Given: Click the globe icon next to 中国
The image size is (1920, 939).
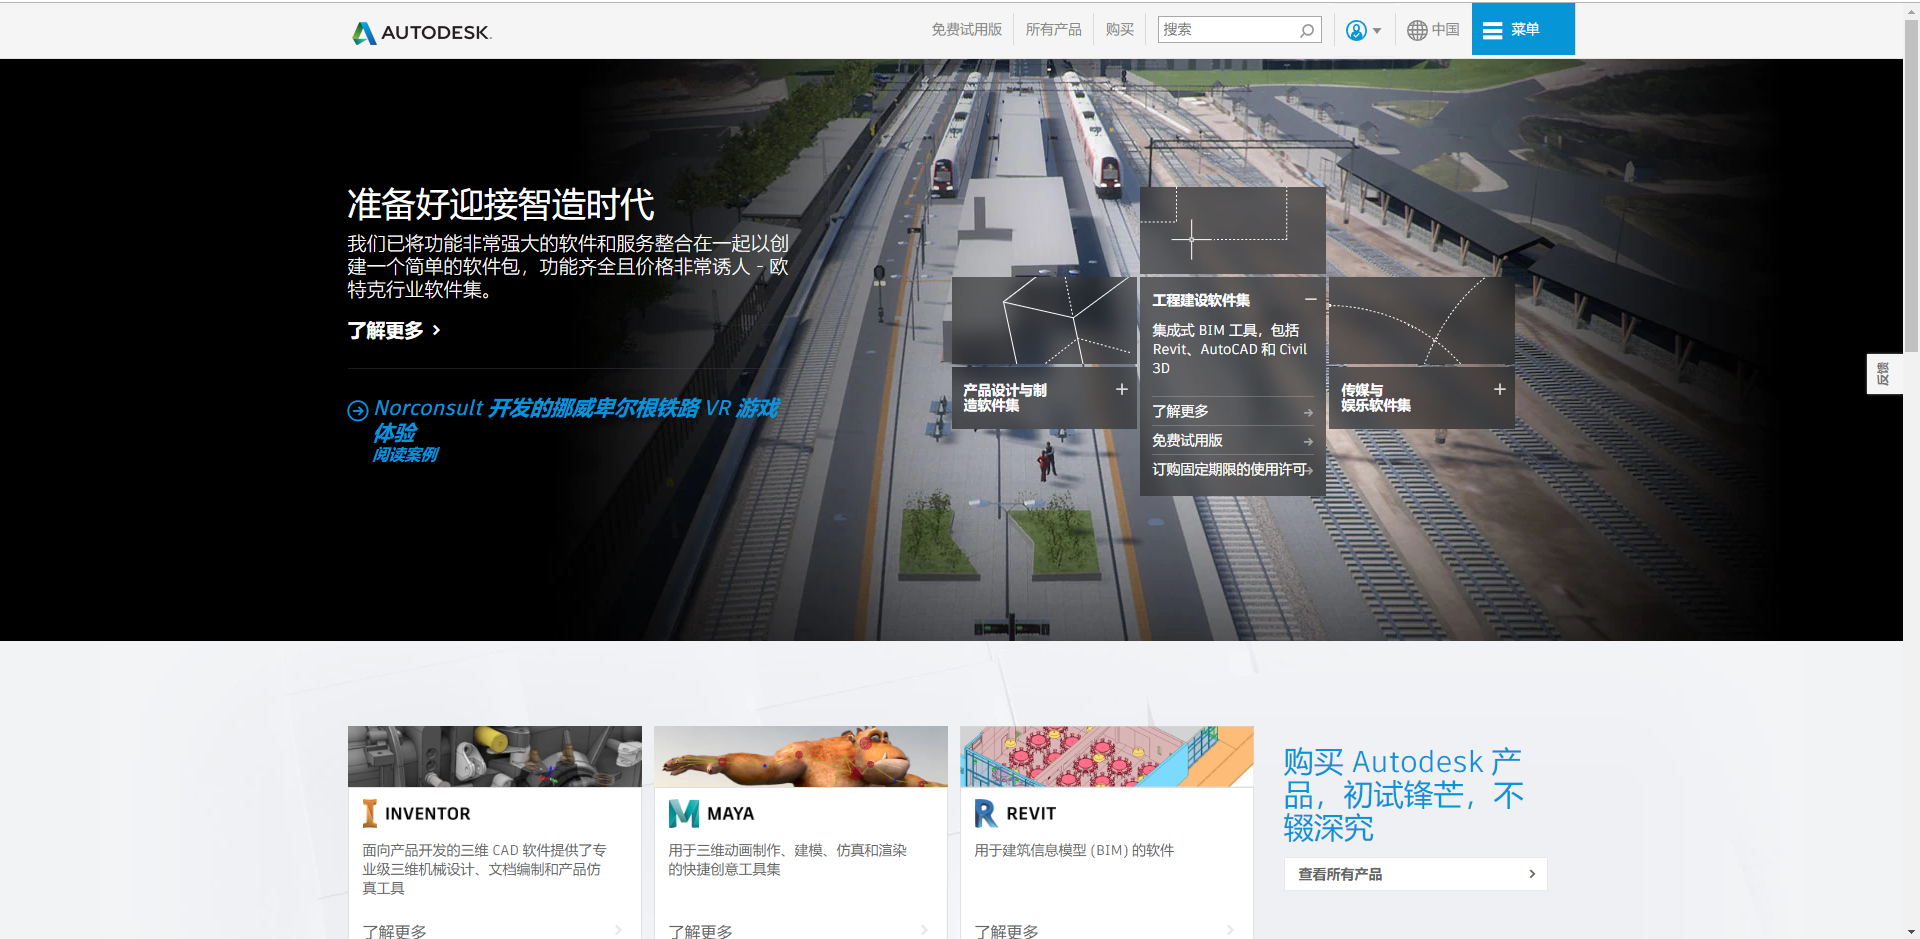Looking at the screenshot, I should pos(1417,30).
